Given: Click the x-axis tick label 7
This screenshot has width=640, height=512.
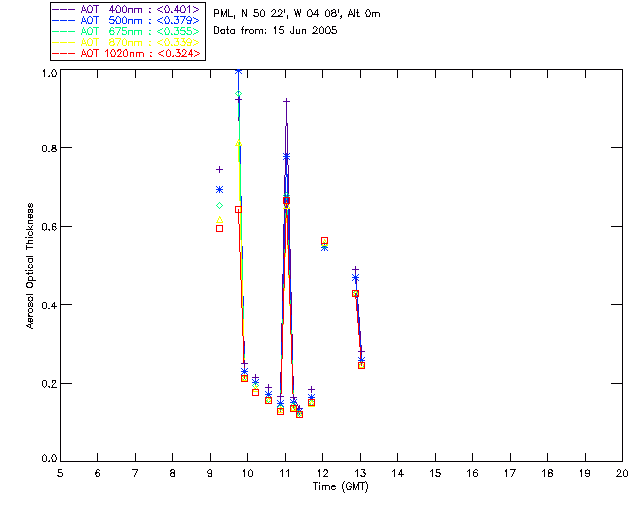Looking at the screenshot, I should click(135, 473).
